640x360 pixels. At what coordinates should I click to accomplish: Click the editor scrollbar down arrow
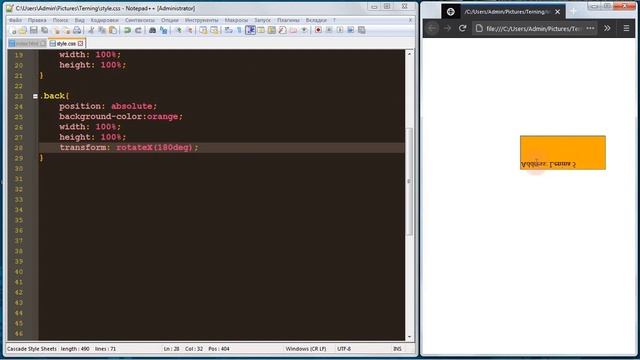[409, 337]
